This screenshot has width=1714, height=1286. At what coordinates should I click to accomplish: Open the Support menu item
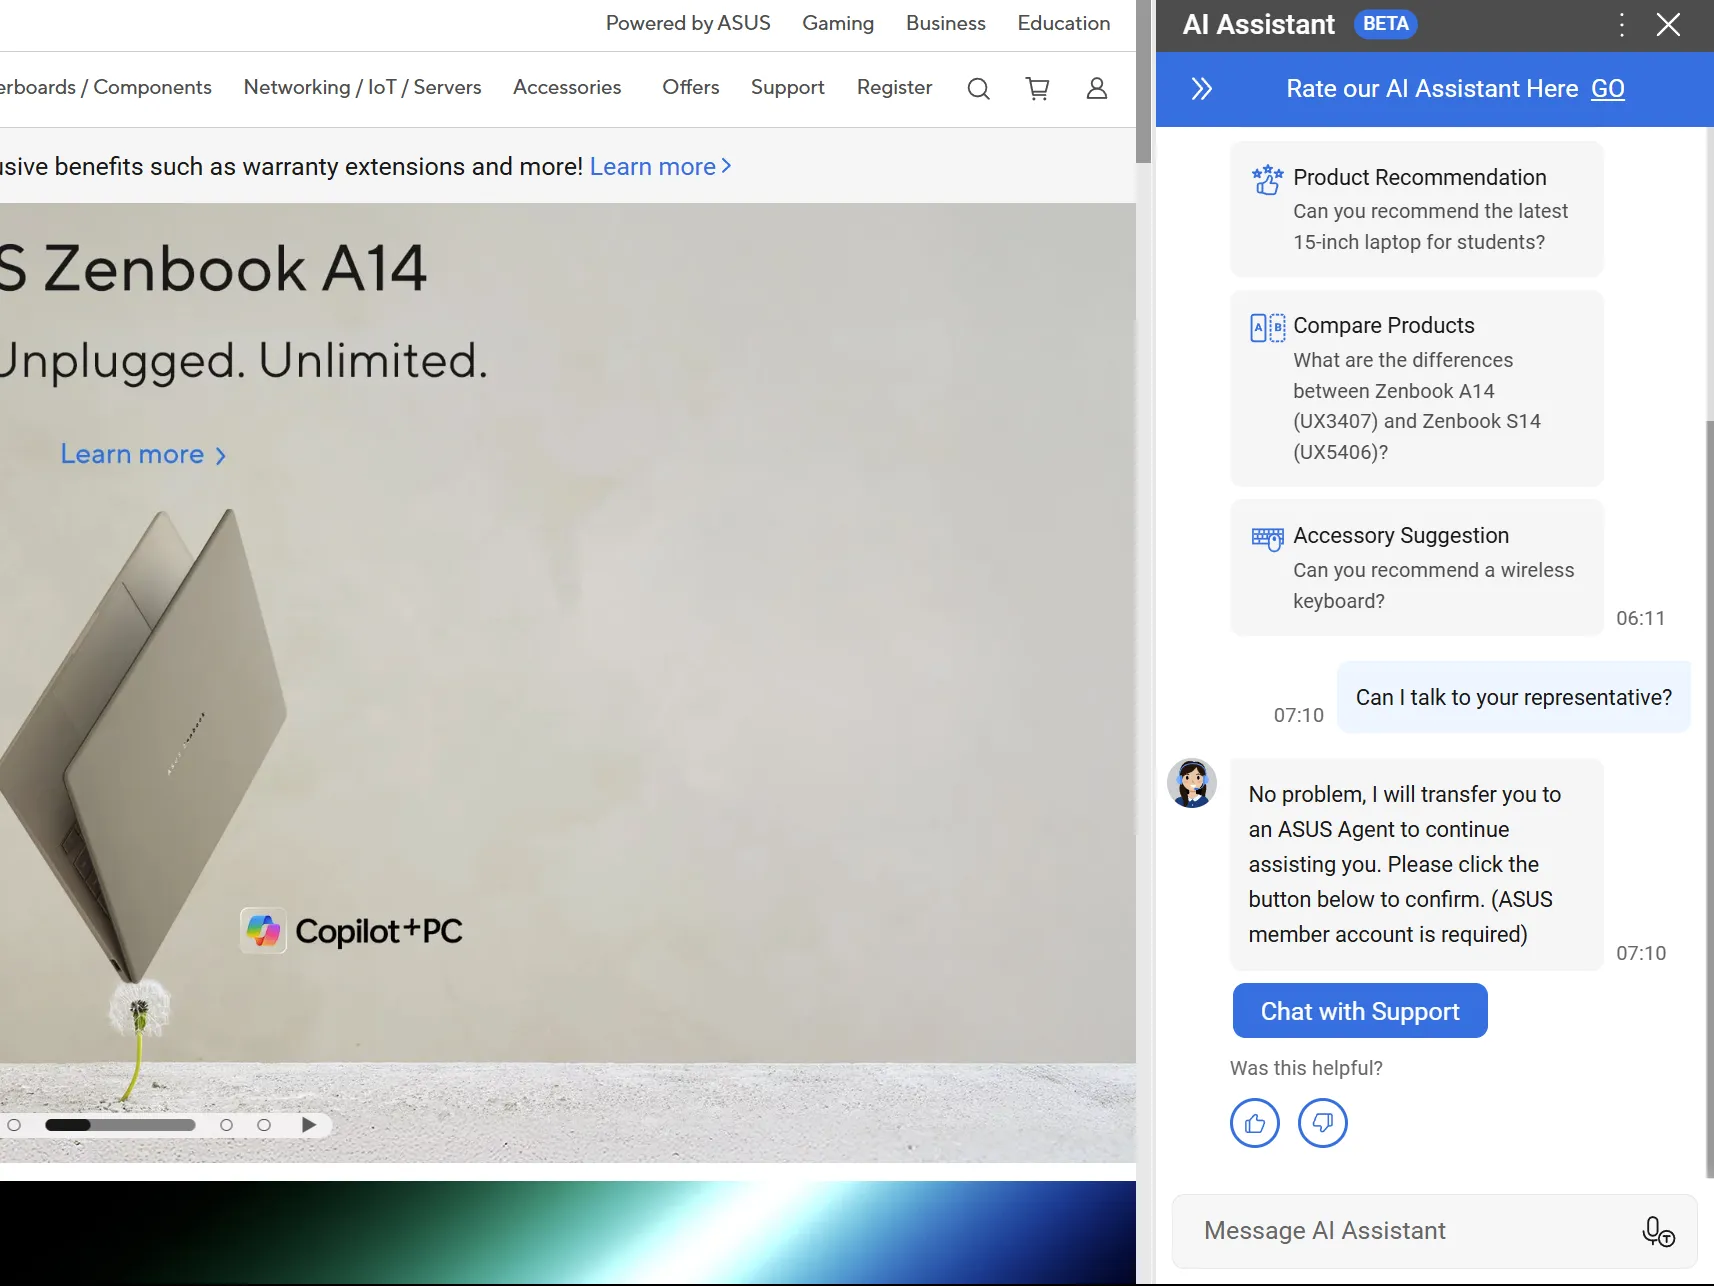[x=787, y=88]
